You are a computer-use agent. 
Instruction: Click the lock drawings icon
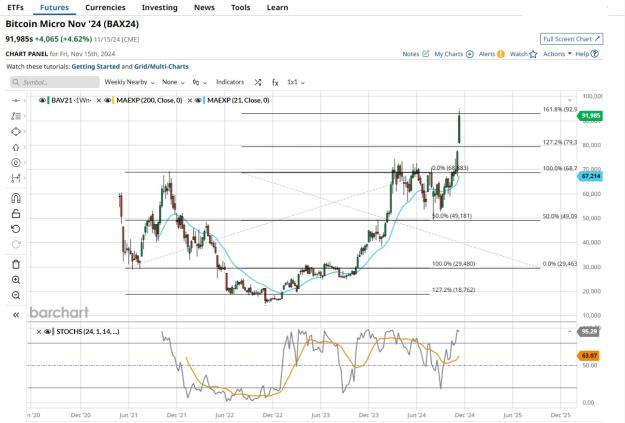[x=16, y=214]
